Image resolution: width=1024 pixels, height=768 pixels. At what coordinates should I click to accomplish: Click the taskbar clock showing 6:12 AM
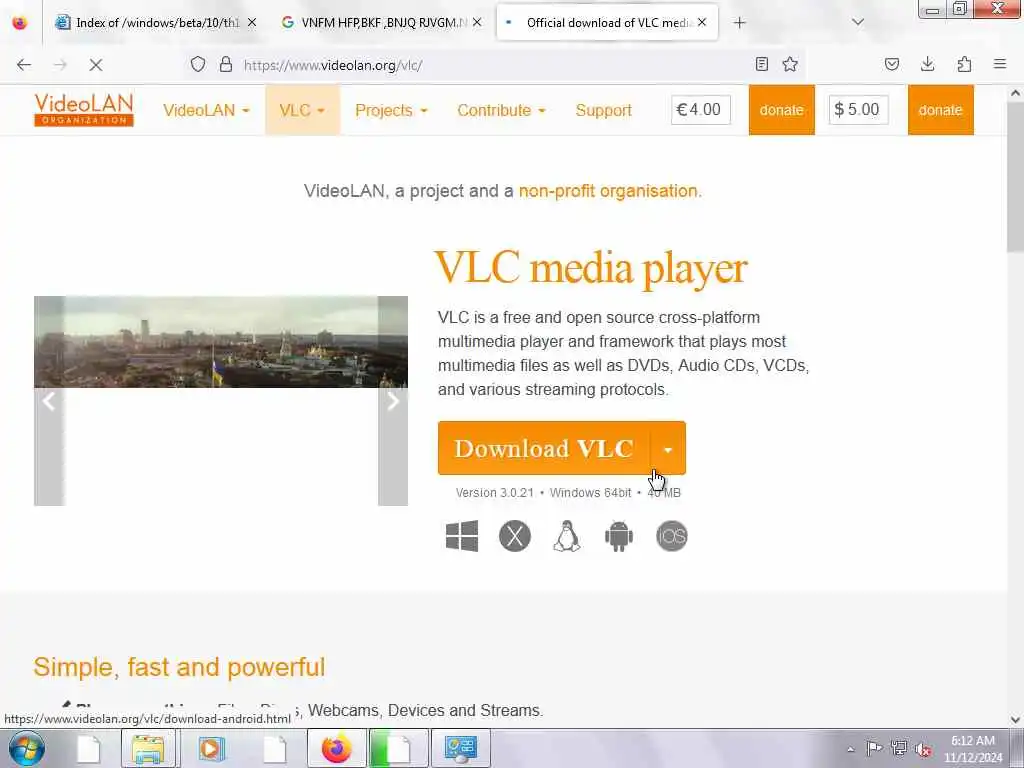tap(972, 749)
